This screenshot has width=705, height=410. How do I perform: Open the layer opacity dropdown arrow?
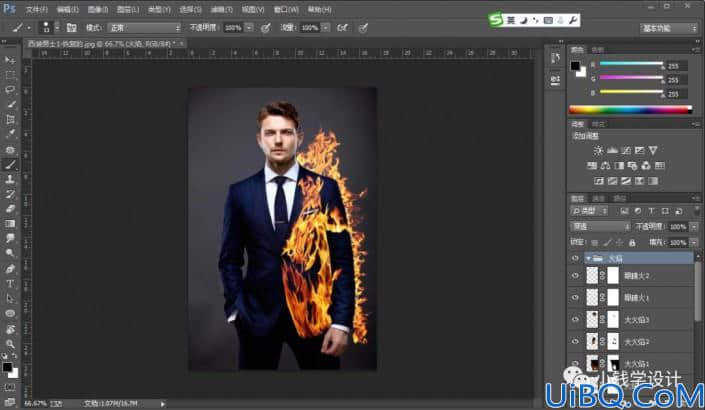pos(694,227)
